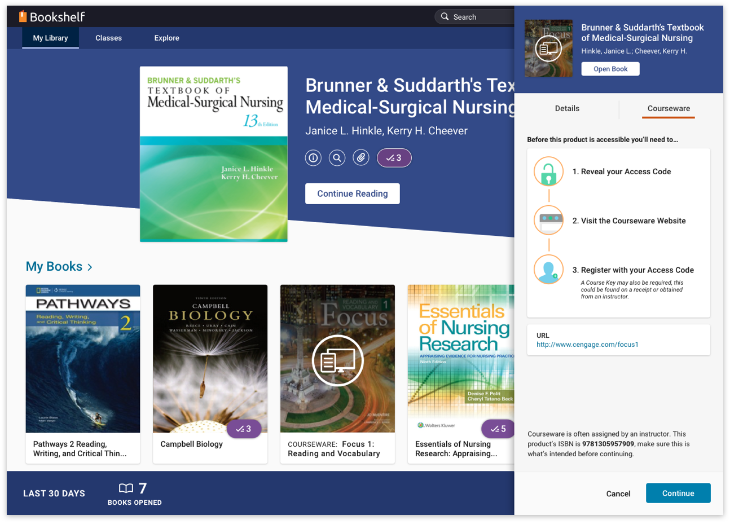
Task: Click the 'LAST 30 DAYS' label
Action: [x=54, y=494]
